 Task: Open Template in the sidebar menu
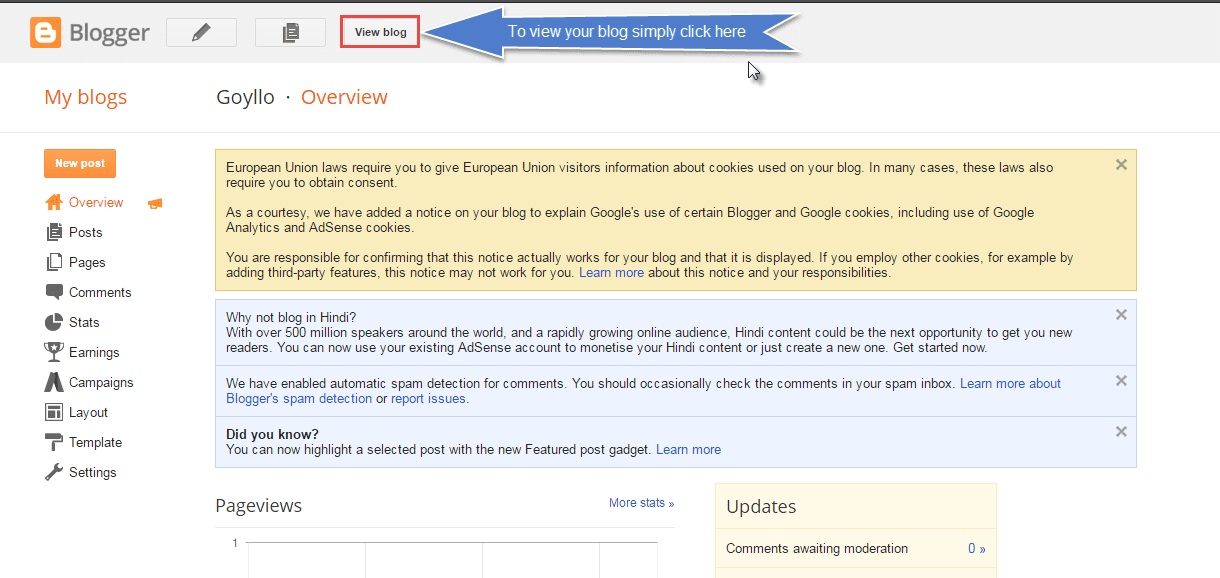pos(95,442)
